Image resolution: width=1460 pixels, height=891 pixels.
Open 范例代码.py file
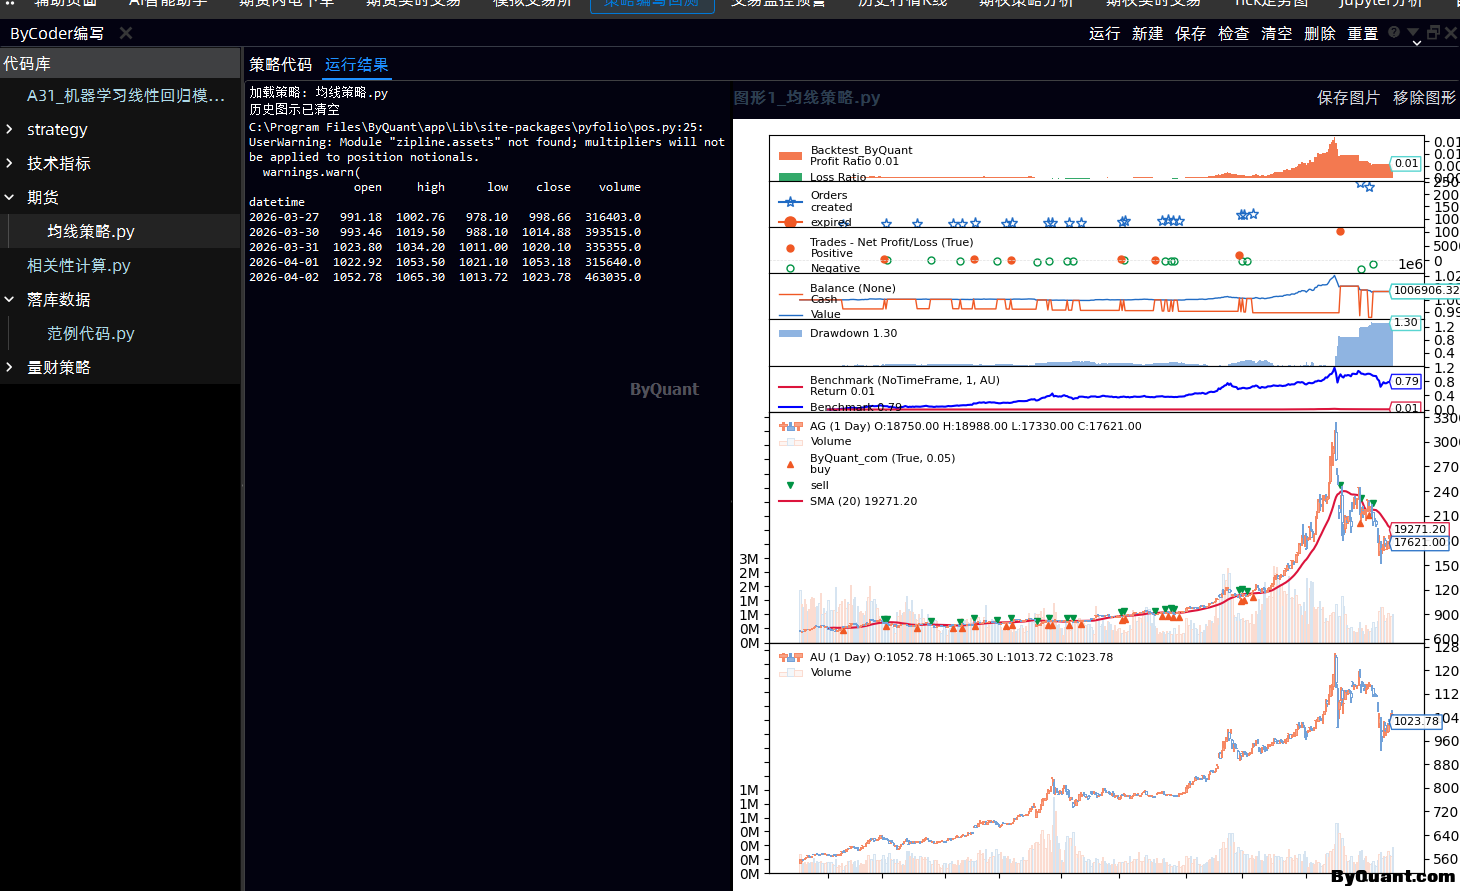[90, 334]
